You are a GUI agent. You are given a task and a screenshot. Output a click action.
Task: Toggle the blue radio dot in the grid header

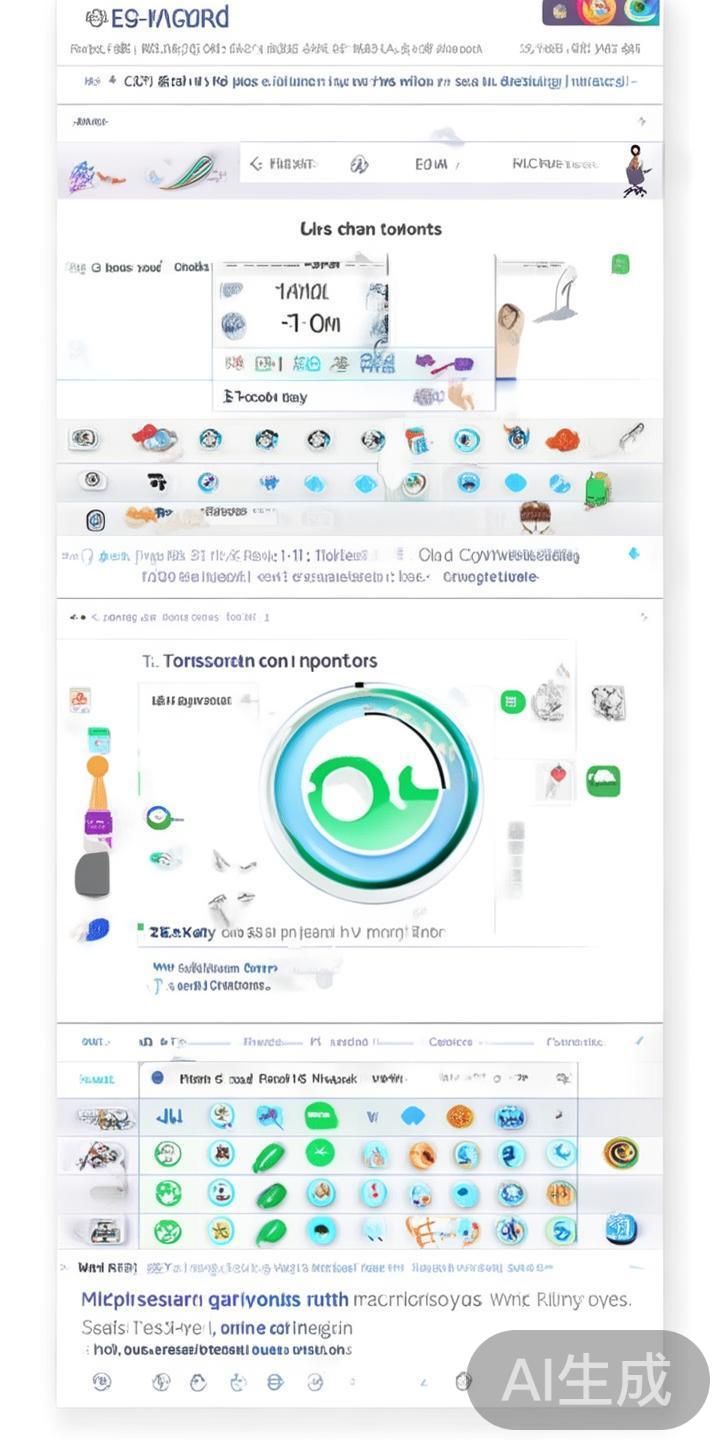coord(157,1078)
